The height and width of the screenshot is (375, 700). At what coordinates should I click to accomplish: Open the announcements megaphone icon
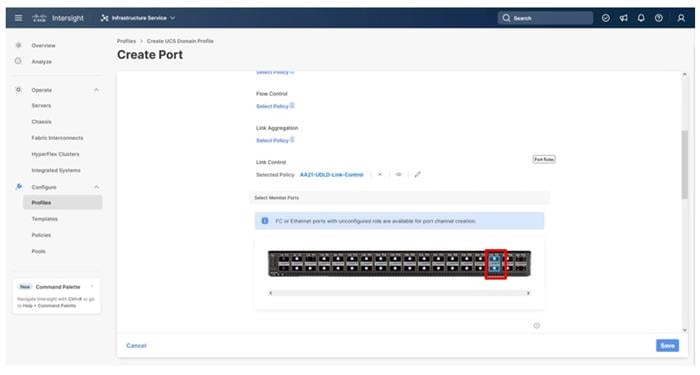tap(623, 18)
